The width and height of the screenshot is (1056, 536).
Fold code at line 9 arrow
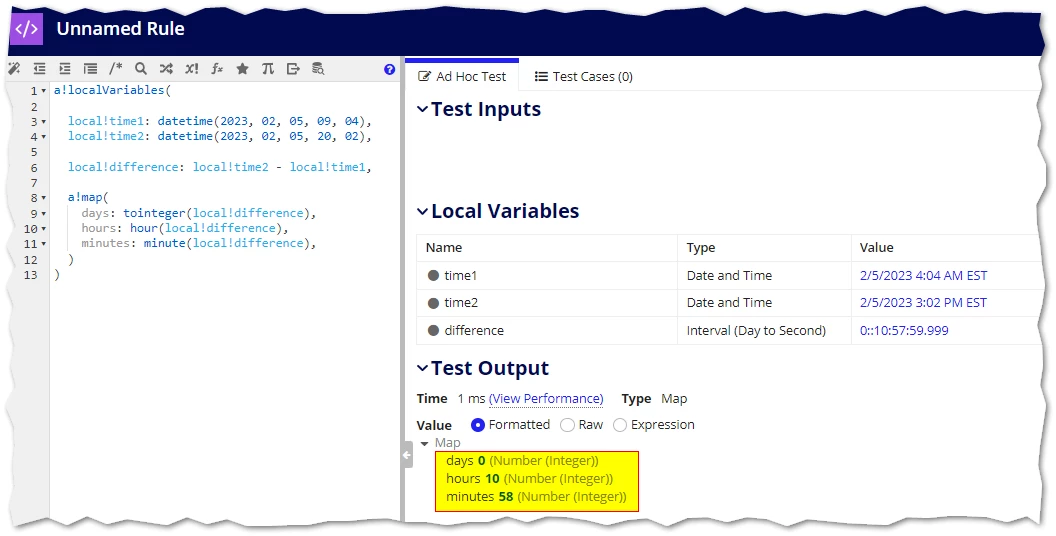point(44,214)
